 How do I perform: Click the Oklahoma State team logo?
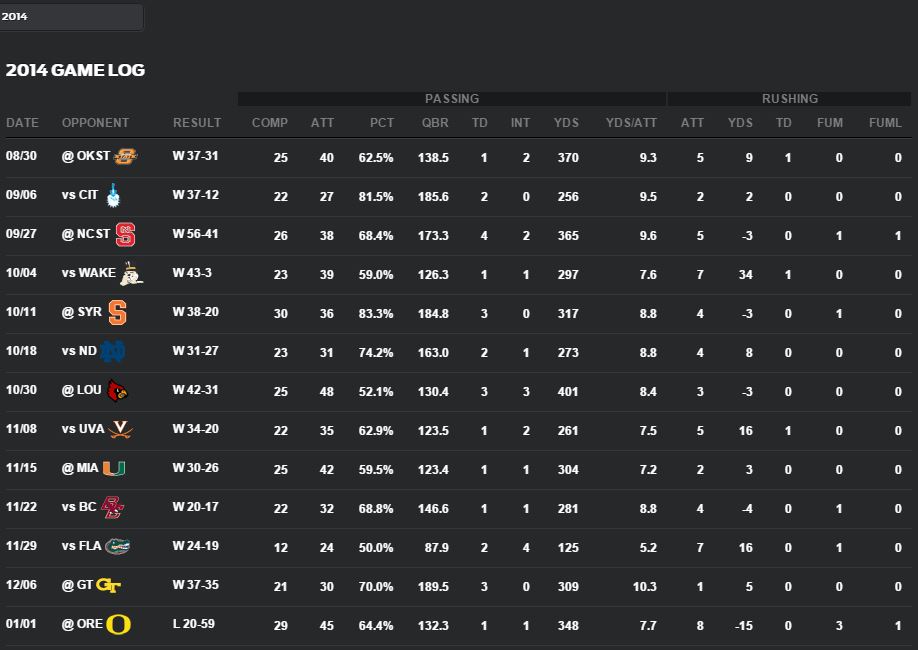(x=126, y=157)
